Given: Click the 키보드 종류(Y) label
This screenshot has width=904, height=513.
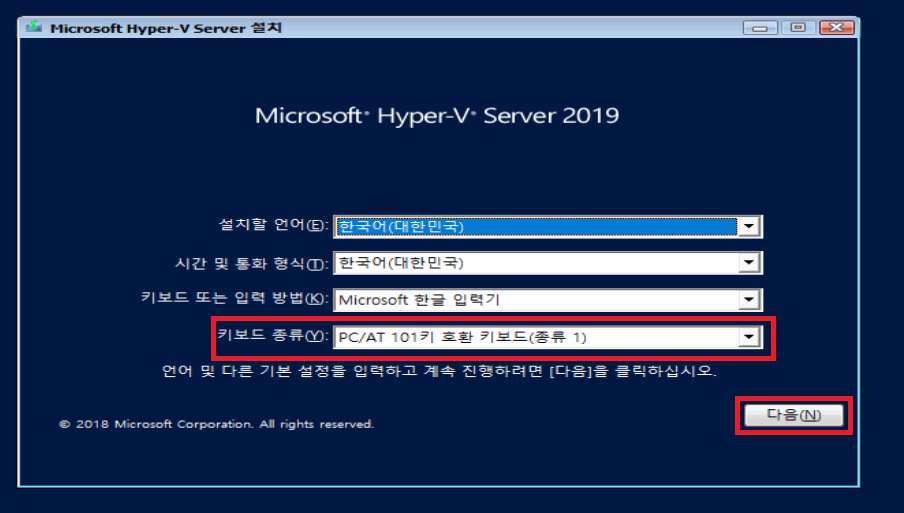Looking at the screenshot, I should click(x=273, y=335).
